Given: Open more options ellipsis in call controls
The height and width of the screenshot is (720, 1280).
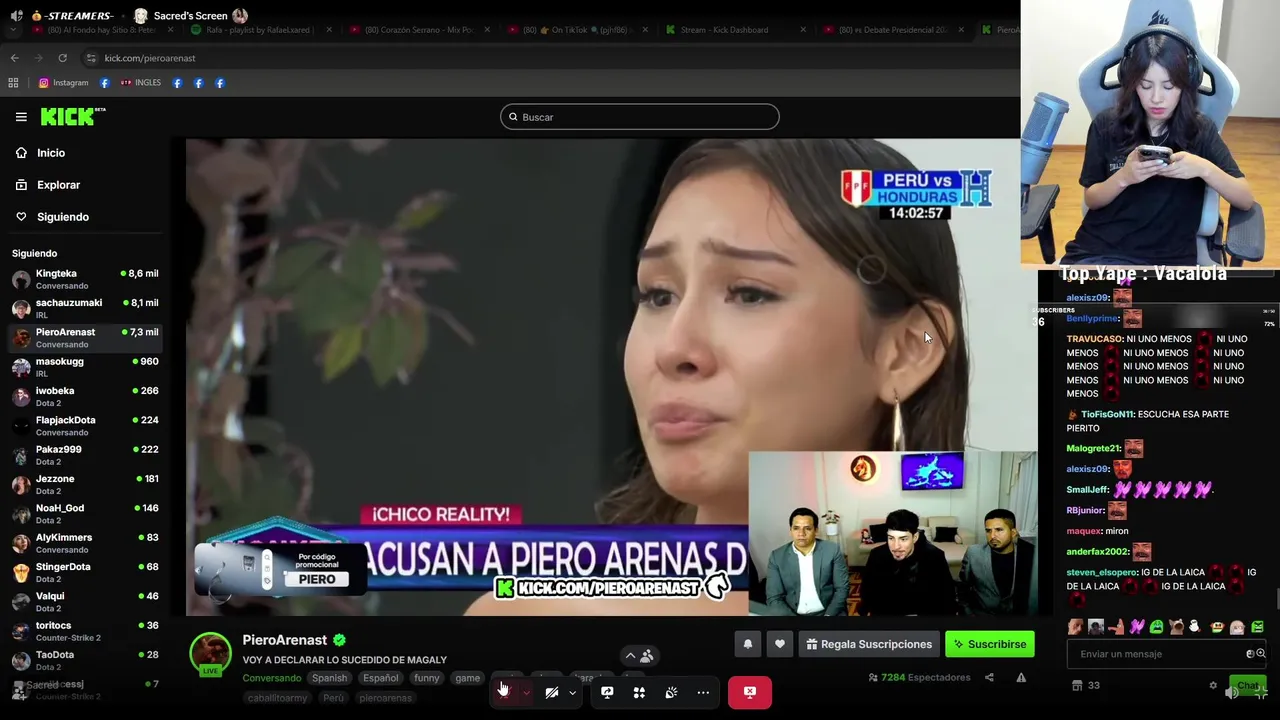Looking at the screenshot, I should 703,692.
